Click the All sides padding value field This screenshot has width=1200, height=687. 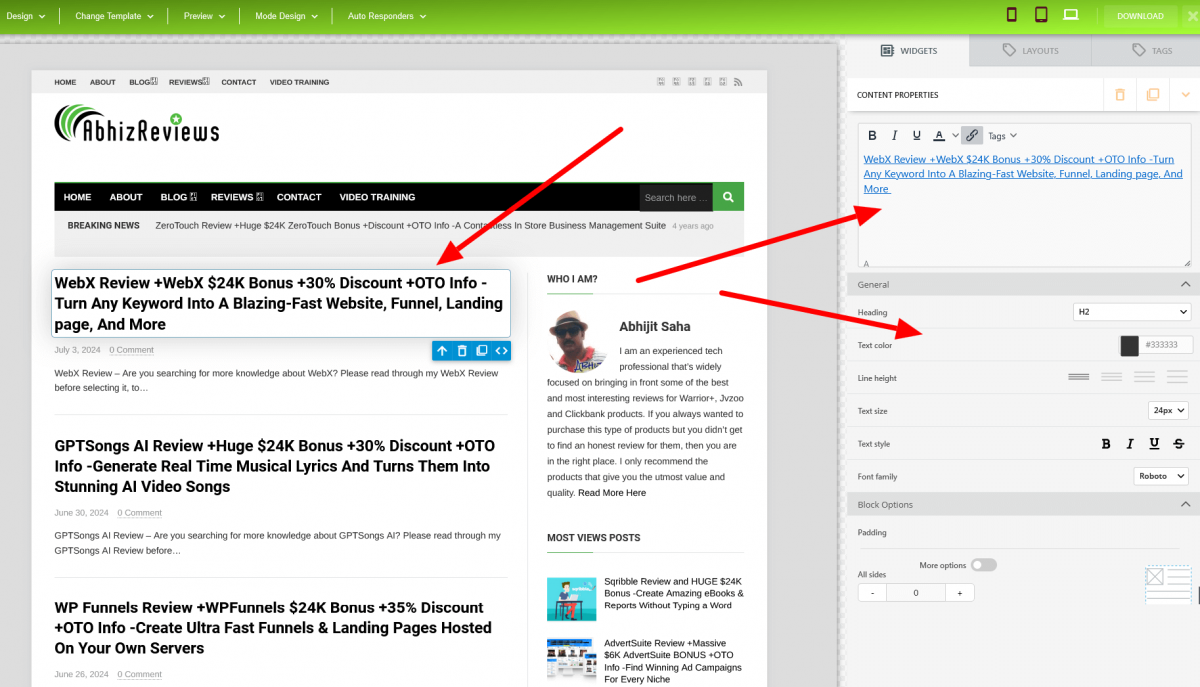[x=916, y=593]
